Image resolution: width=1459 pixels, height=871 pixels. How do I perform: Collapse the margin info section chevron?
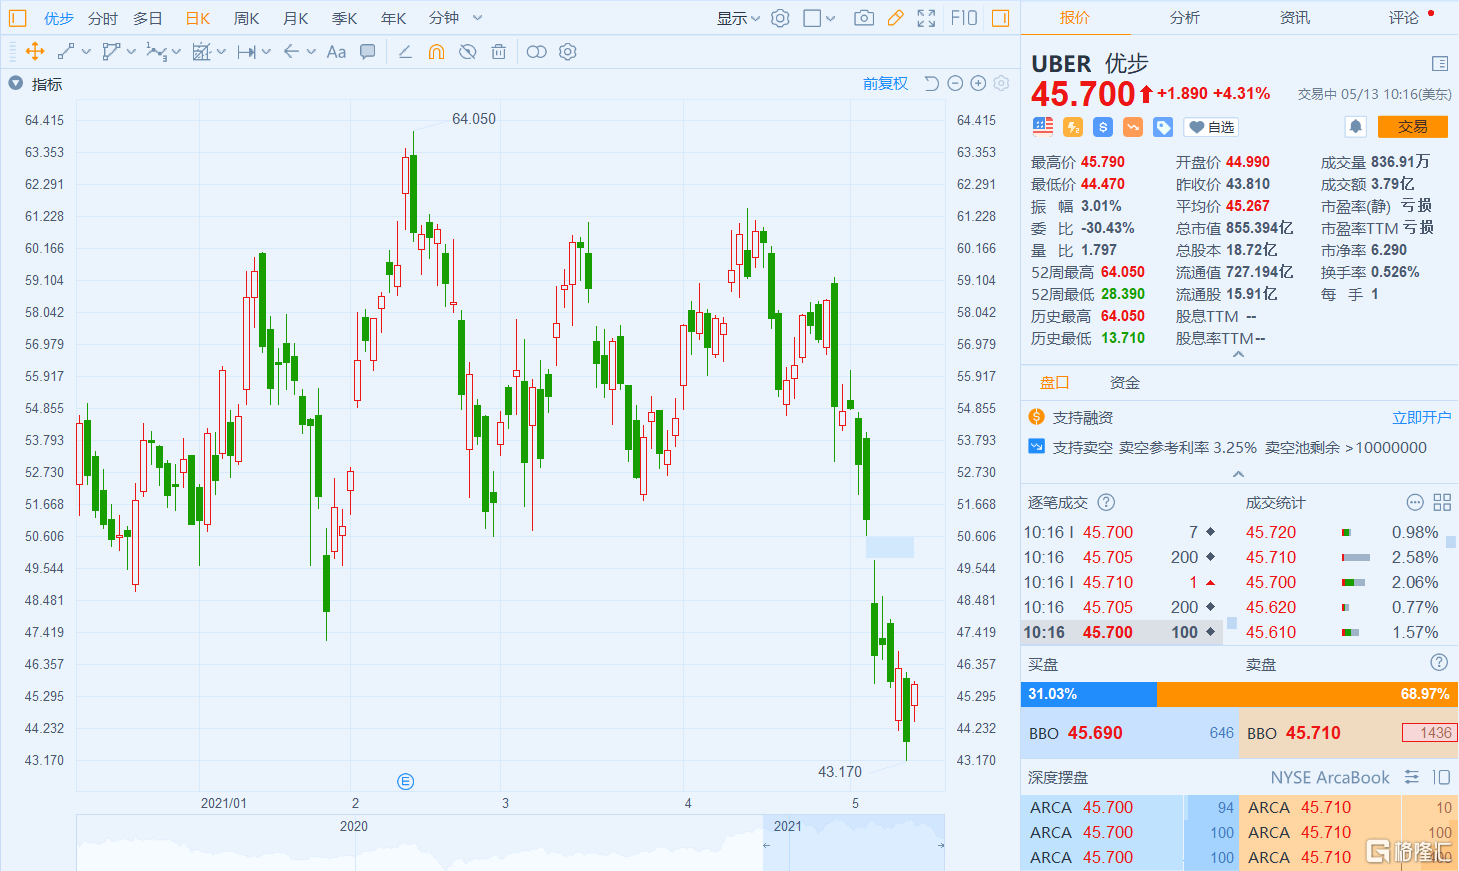(x=1239, y=474)
